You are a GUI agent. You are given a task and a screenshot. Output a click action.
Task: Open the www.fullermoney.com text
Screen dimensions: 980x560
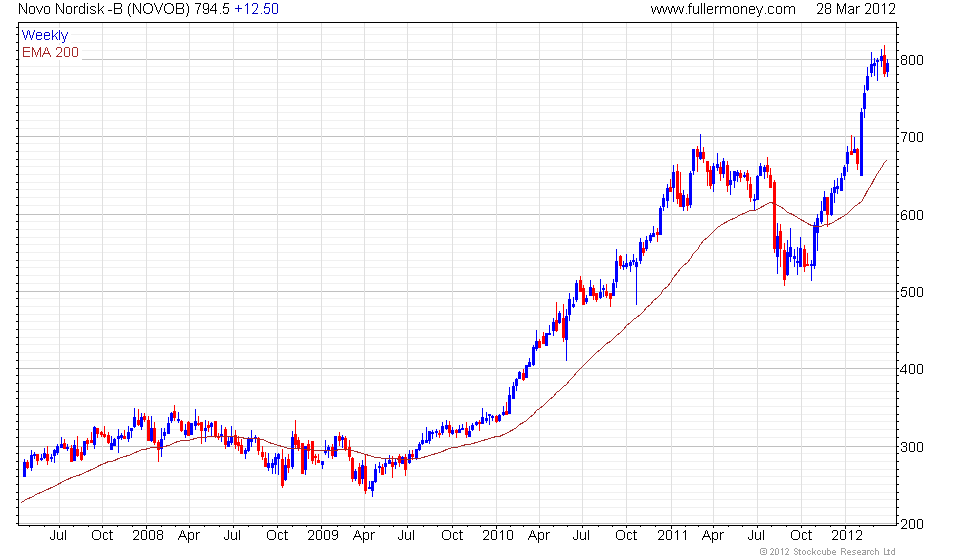tap(723, 9)
